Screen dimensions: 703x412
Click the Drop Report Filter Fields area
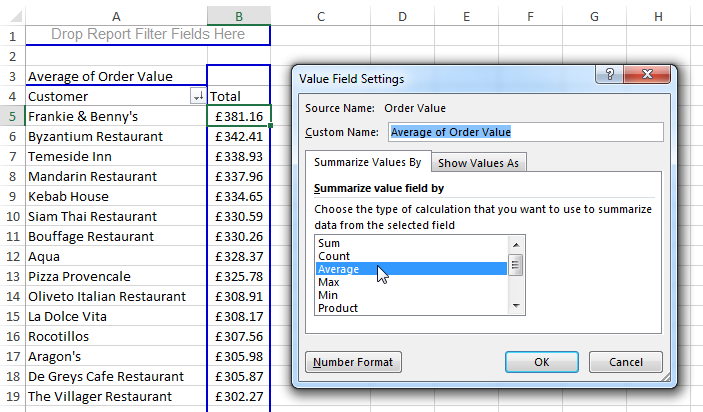[x=148, y=35]
